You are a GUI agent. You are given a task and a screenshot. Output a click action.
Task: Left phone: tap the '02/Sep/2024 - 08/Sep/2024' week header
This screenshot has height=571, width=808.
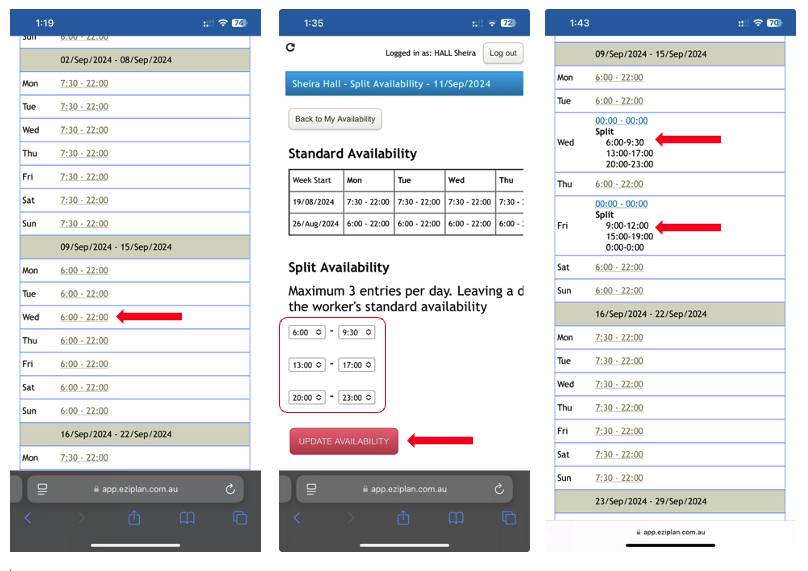(x=135, y=60)
